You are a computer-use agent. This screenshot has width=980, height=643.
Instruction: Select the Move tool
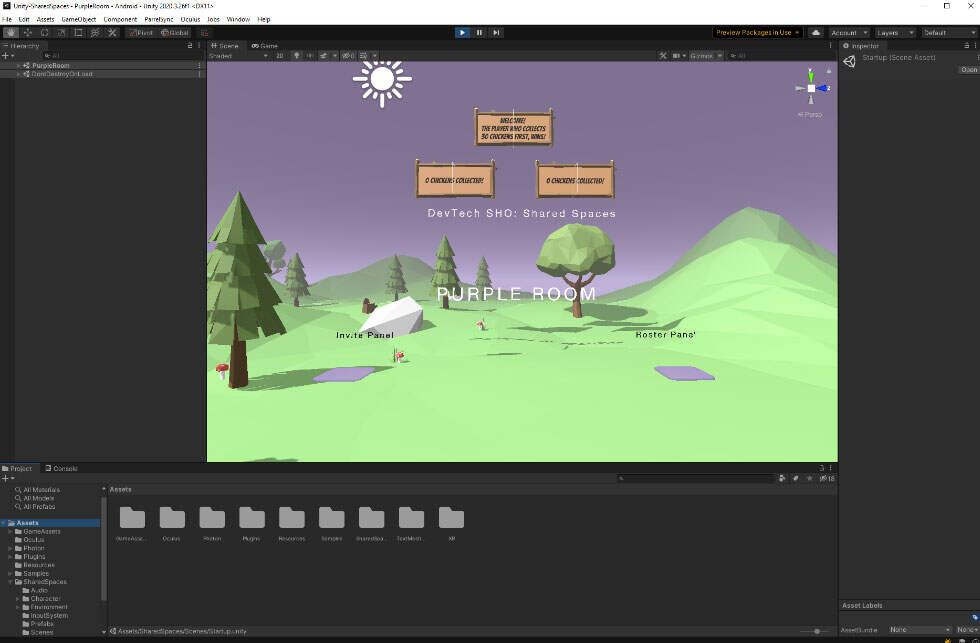tap(27, 33)
